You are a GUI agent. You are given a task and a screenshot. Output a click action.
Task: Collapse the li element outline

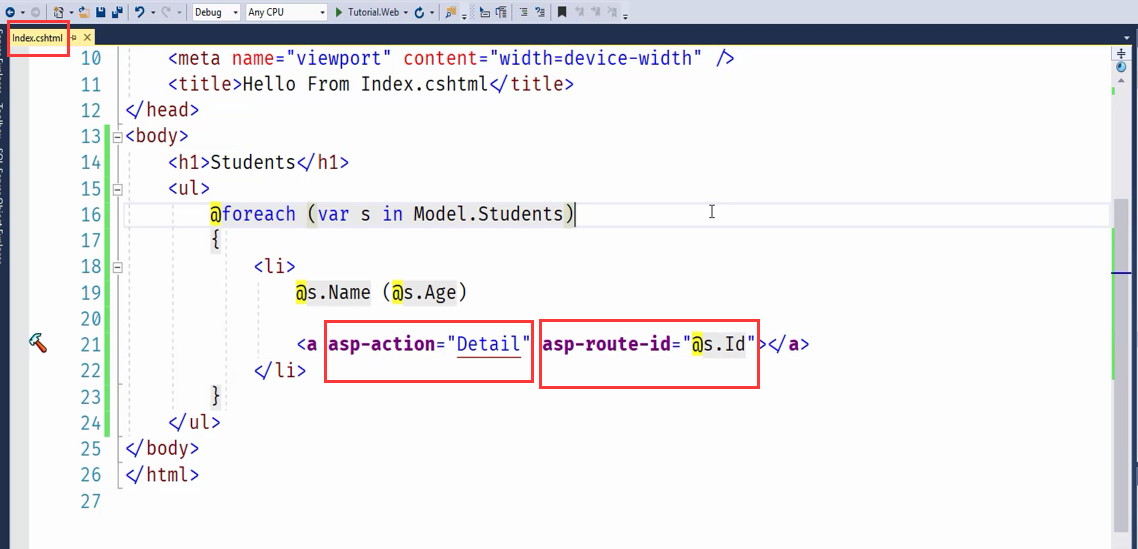click(118, 266)
